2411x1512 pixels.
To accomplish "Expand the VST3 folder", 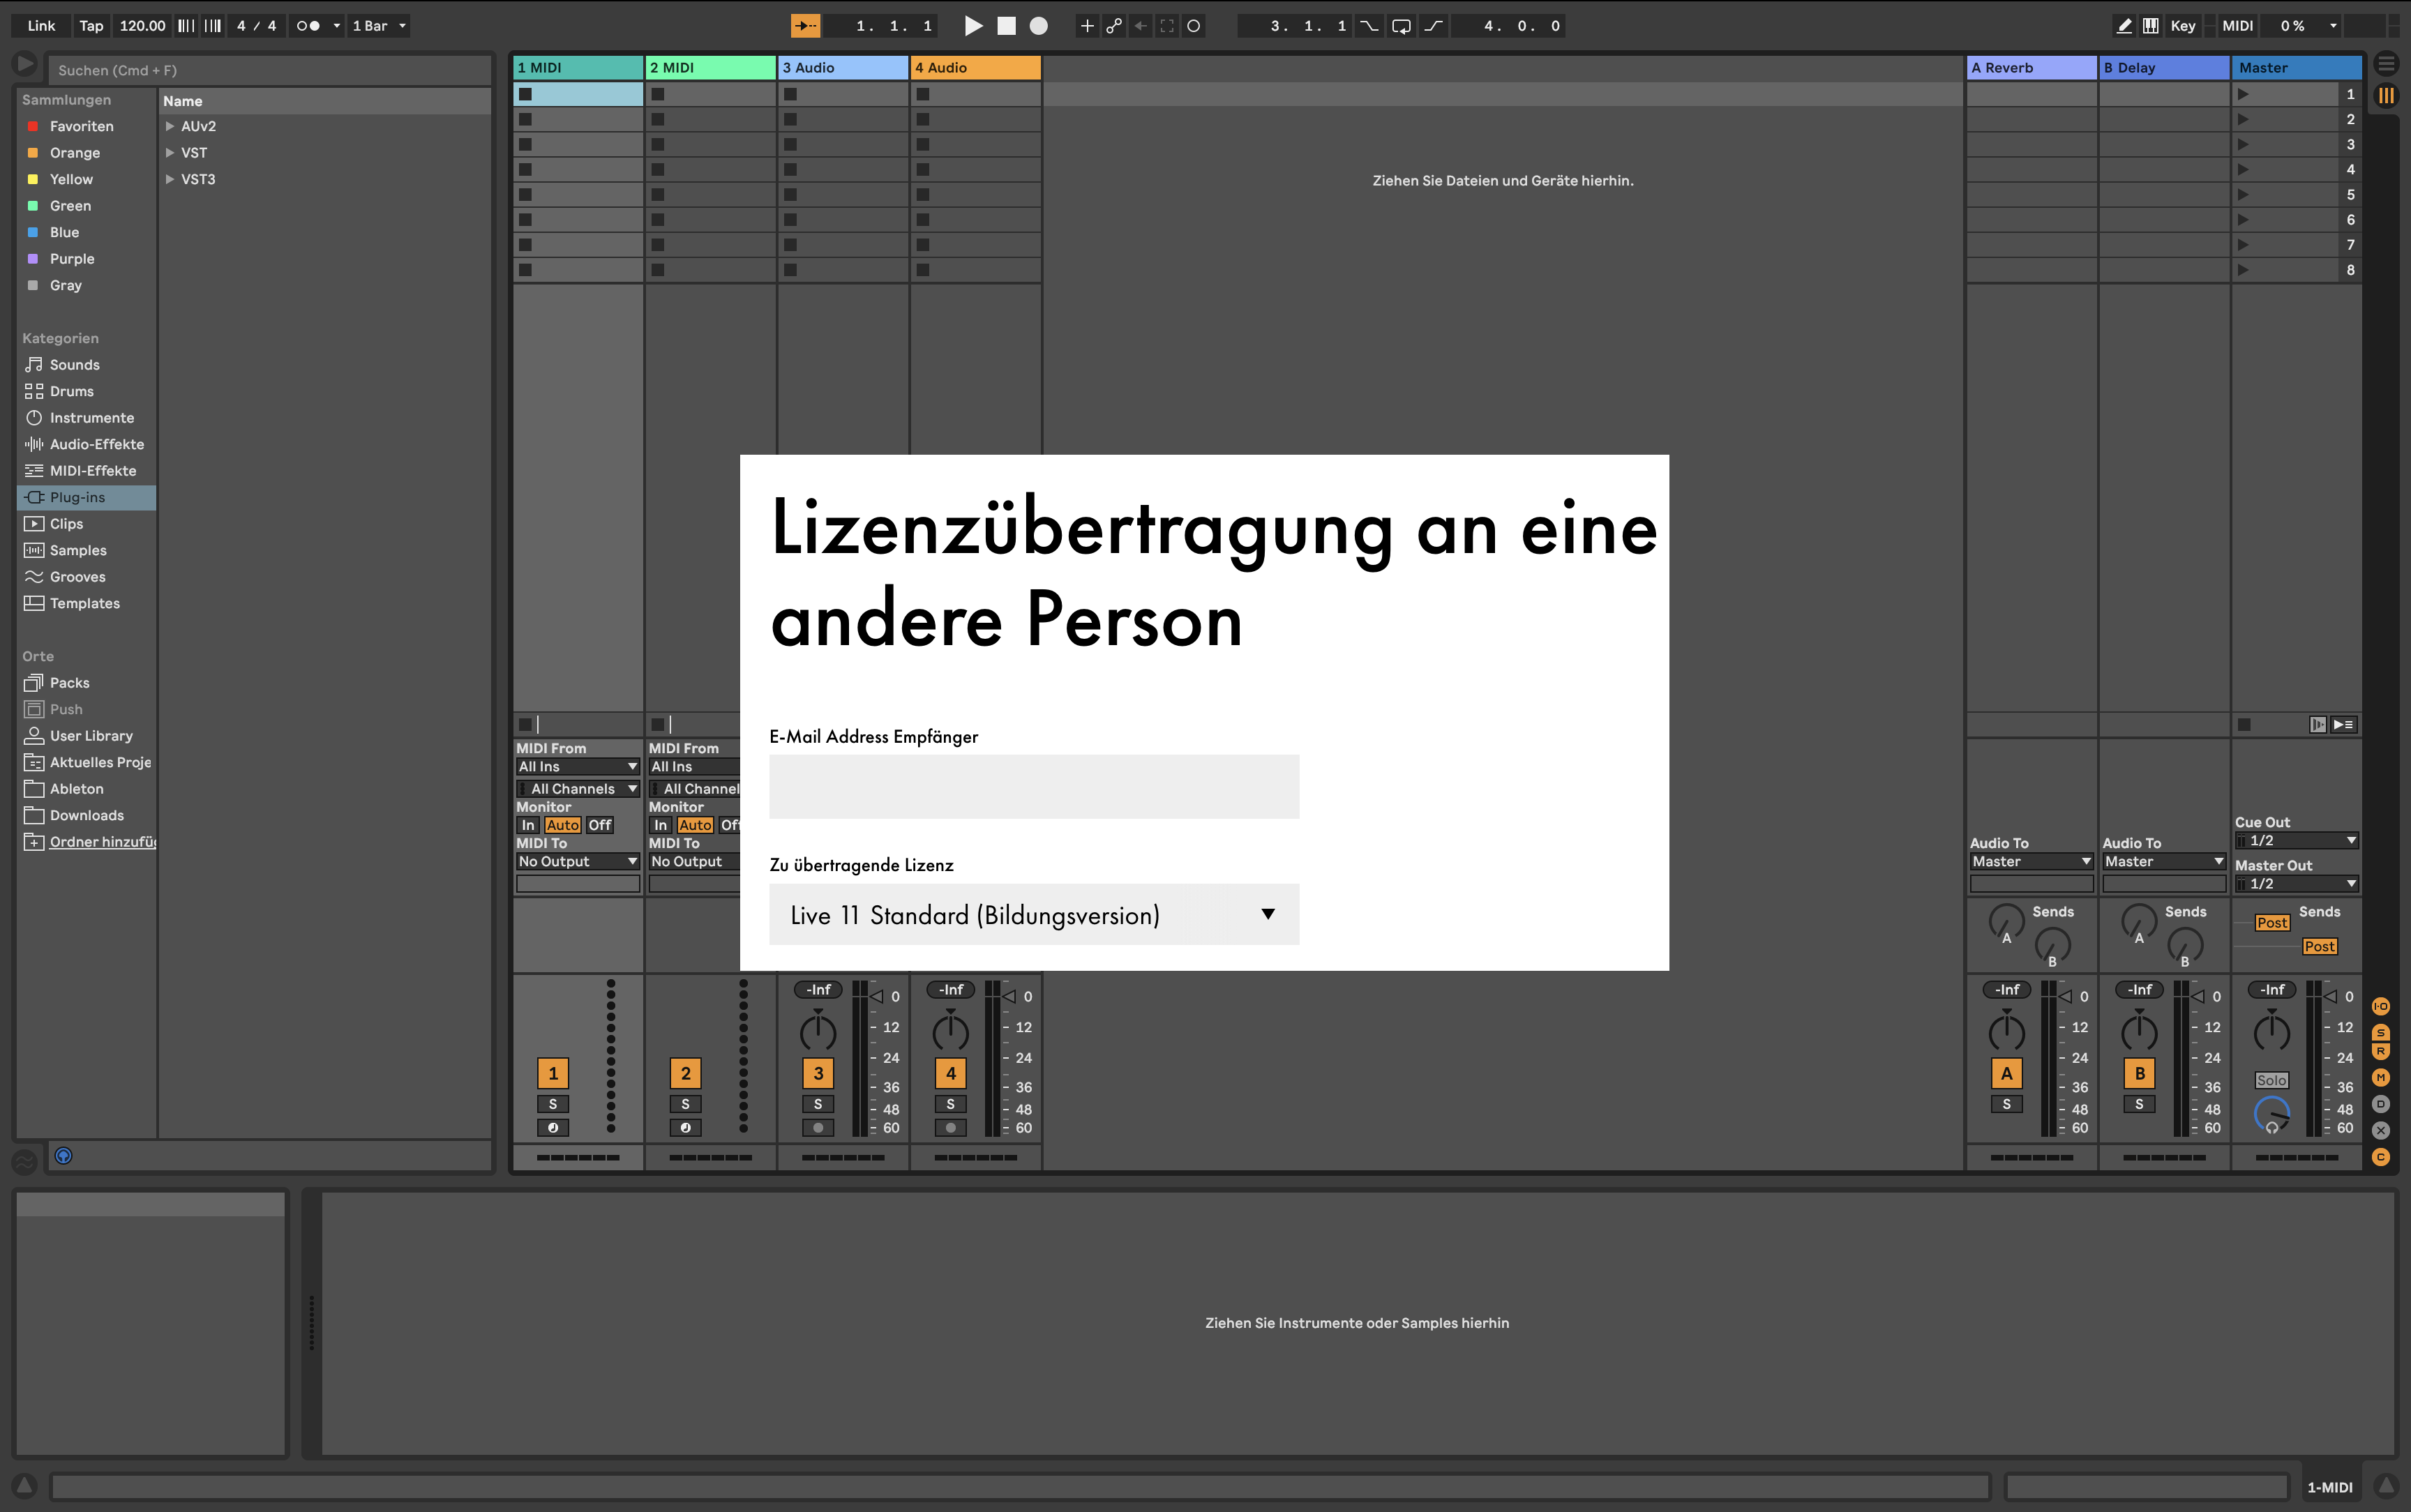I will (170, 179).
